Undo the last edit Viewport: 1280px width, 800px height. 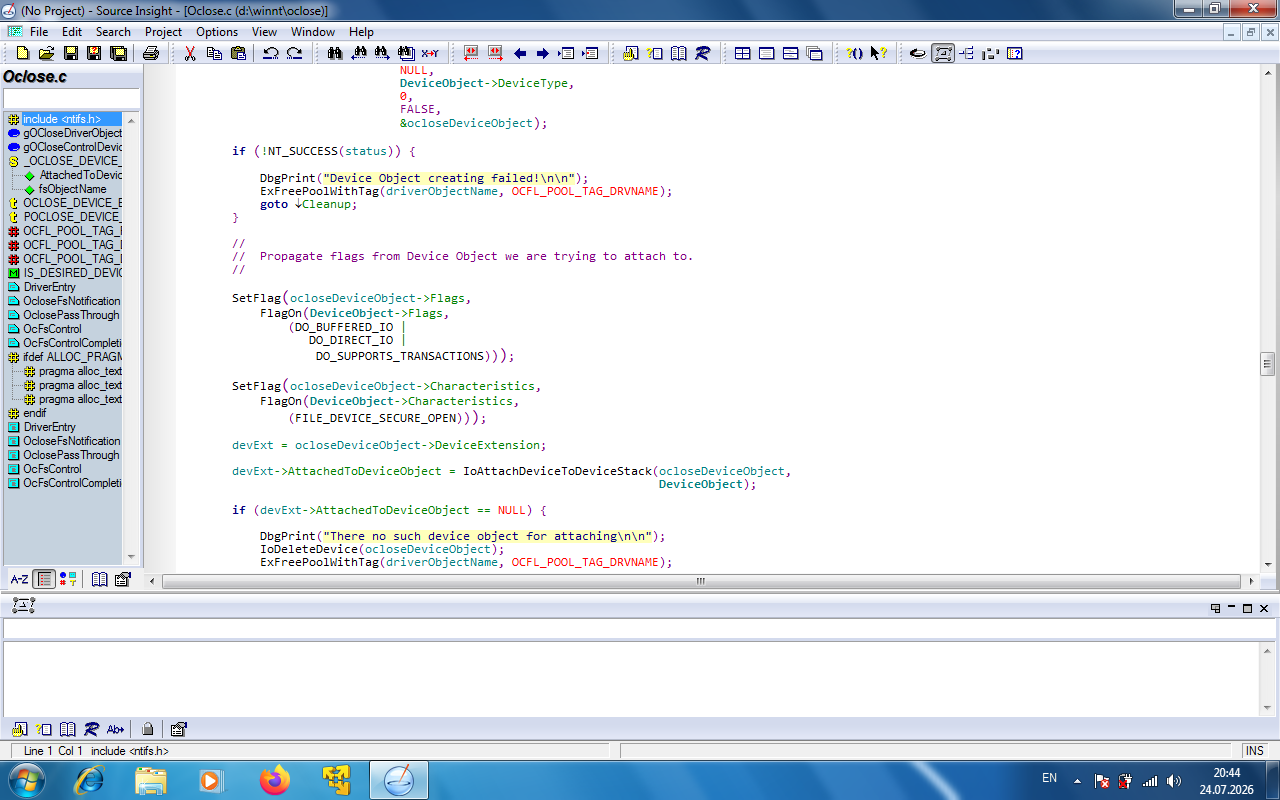(x=271, y=53)
